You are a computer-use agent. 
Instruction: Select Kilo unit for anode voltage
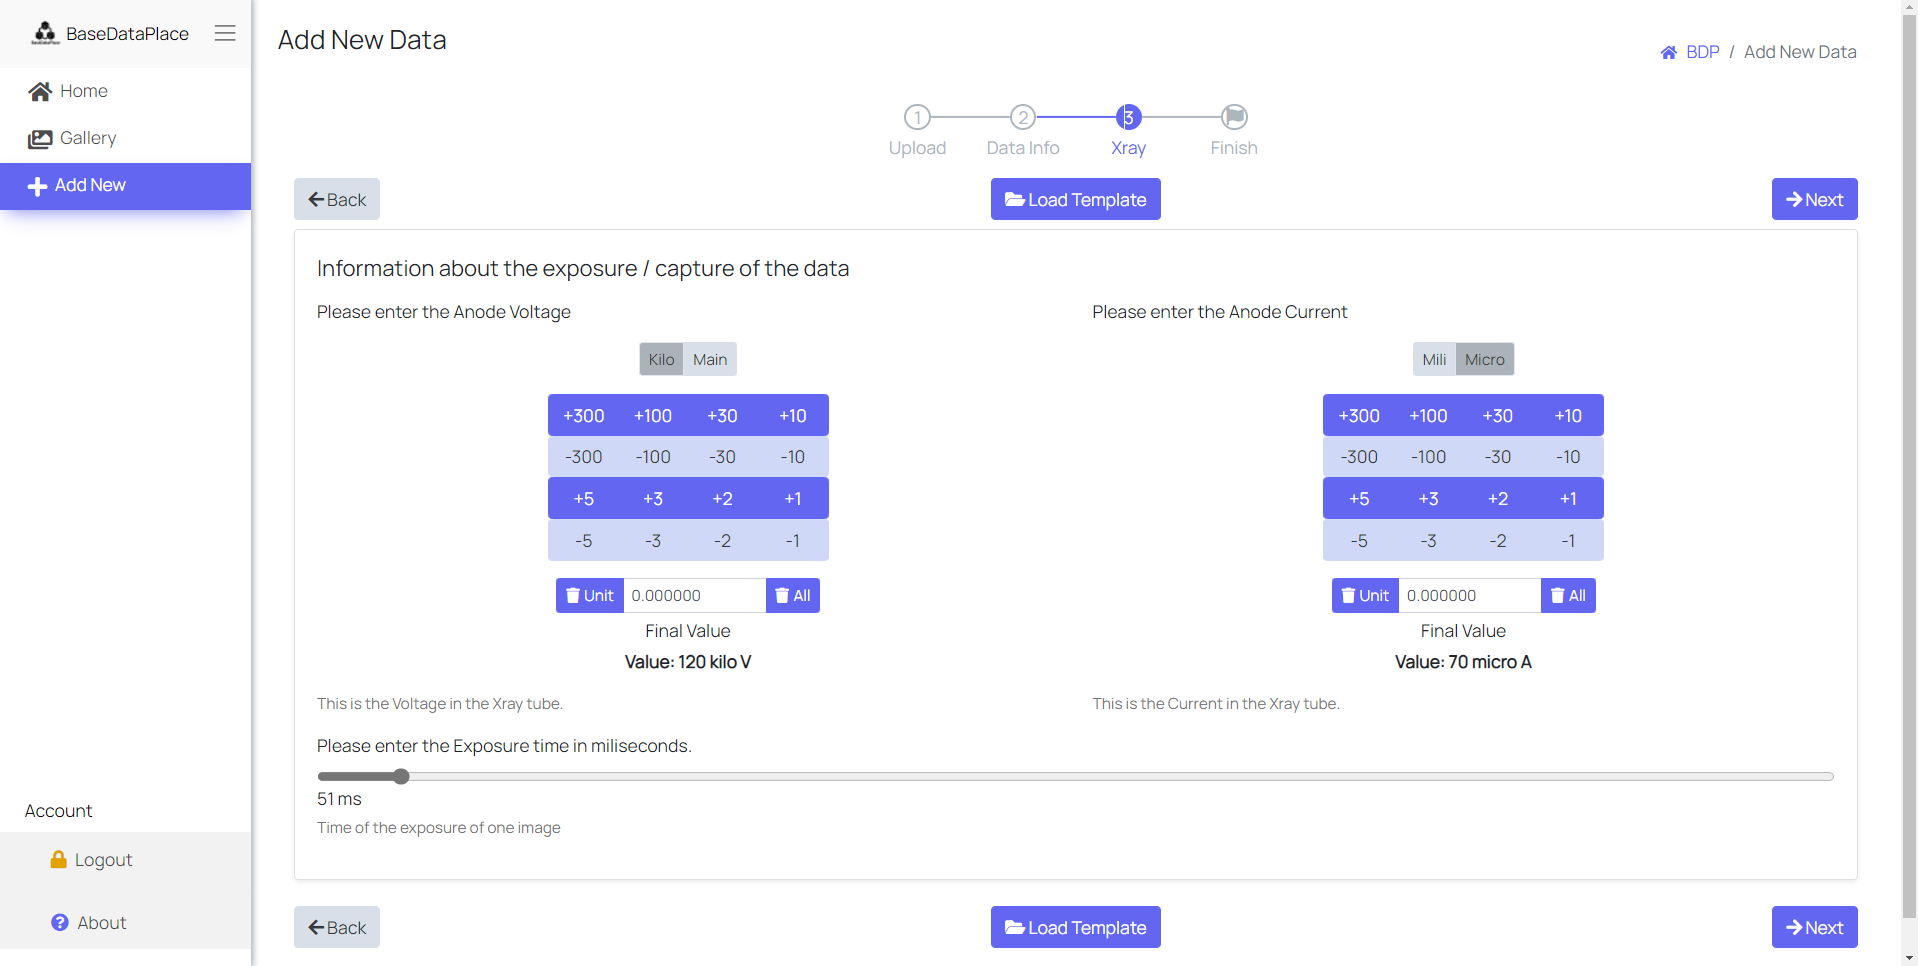tap(661, 359)
